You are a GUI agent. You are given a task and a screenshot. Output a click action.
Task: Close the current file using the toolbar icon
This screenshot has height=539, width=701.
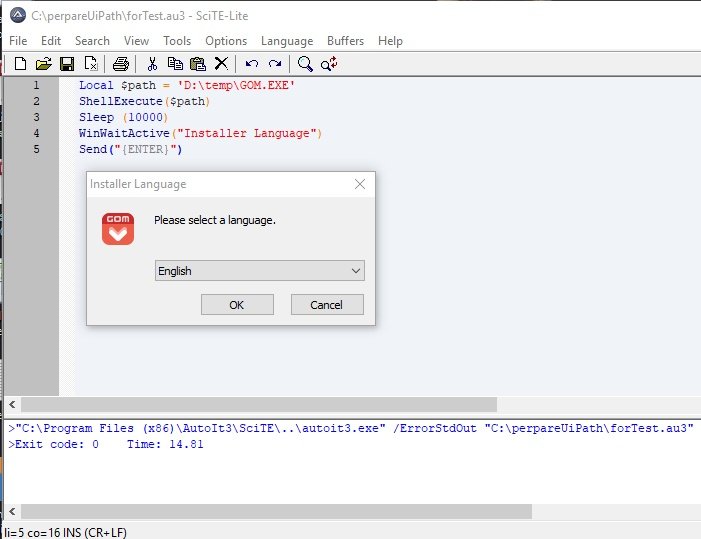coord(91,64)
